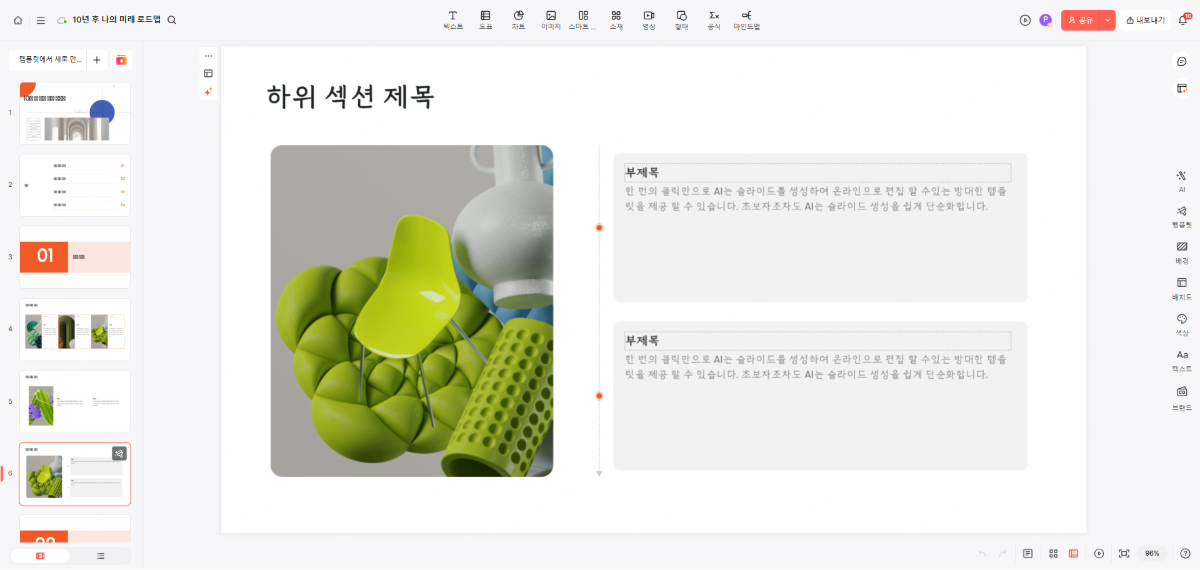Screen dimensions: 1200x570
Task: Switch to grid slide sorter view
Action: [x=1053, y=553]
